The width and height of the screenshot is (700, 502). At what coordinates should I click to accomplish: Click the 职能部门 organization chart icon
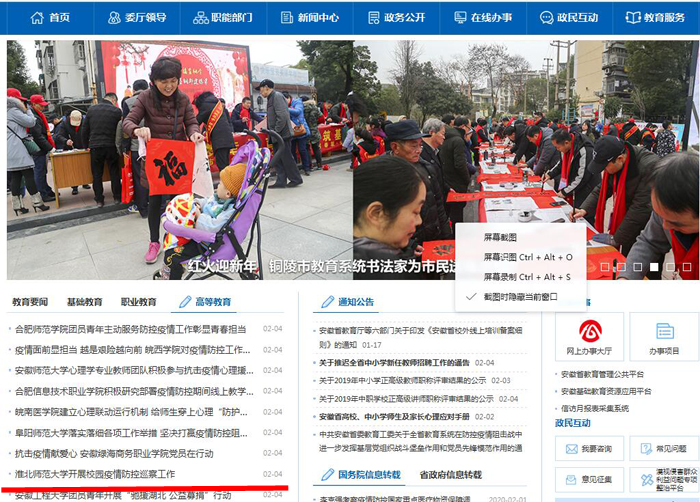201,18
